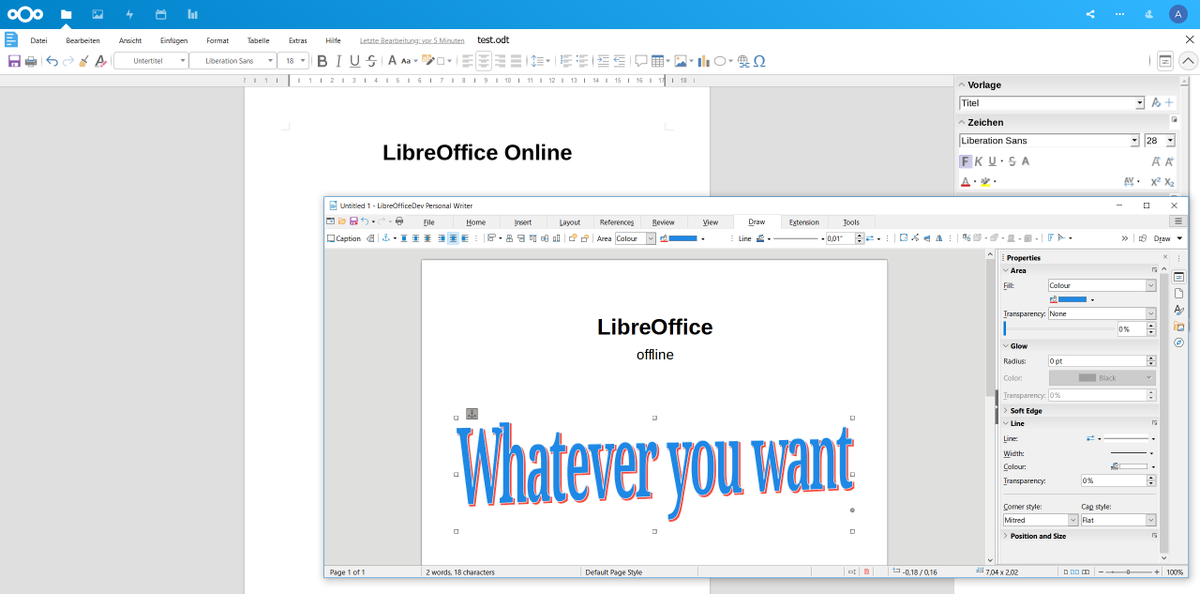Image resolution: width=1200 pixels, height=594 pixels.
Task: Open the Nextcloud Files app icon
Action: click(66, 14)
